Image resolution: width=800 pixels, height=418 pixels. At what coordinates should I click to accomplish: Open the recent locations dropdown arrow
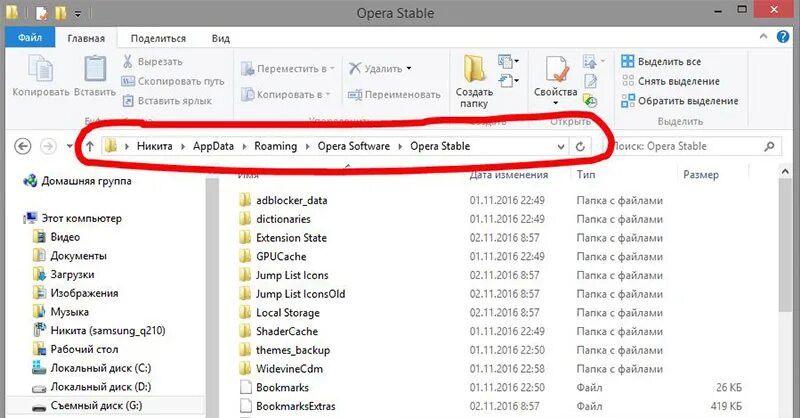point(69,146)
